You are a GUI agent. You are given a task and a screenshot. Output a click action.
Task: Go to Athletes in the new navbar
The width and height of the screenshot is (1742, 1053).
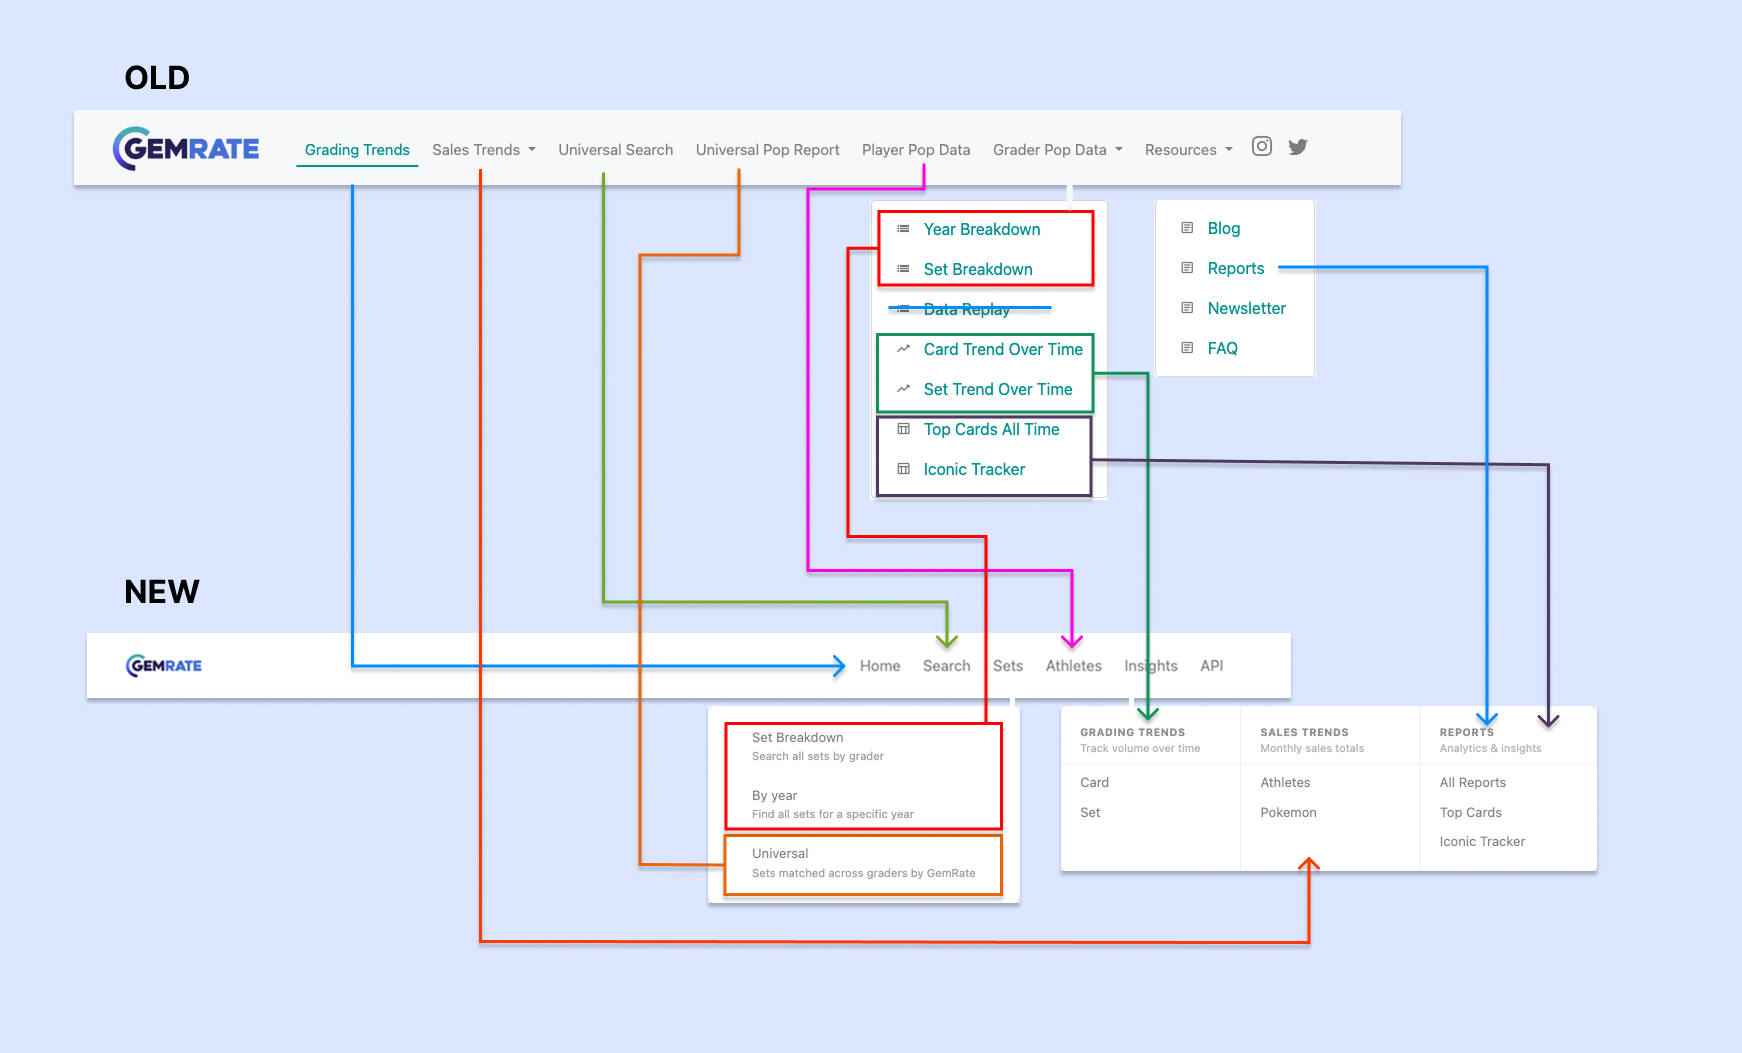click(x=1073, y=666)
